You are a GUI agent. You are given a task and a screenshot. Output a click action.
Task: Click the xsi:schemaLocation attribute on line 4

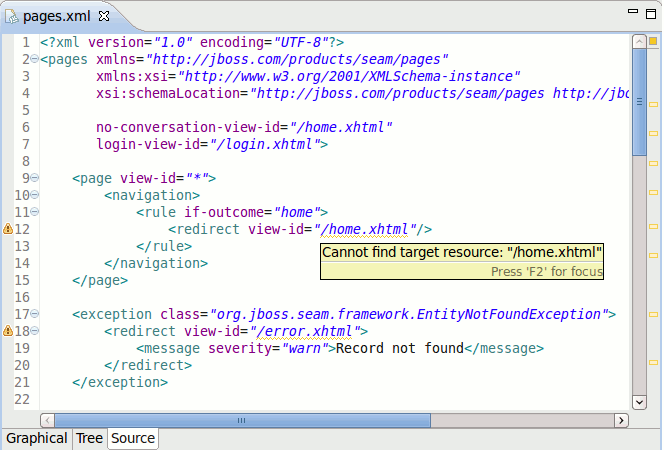[168, 93]
